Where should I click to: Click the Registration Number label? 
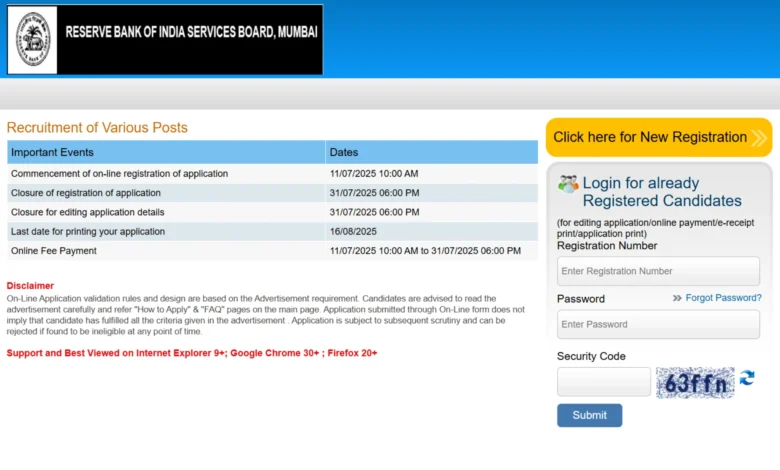coord(607,246)
